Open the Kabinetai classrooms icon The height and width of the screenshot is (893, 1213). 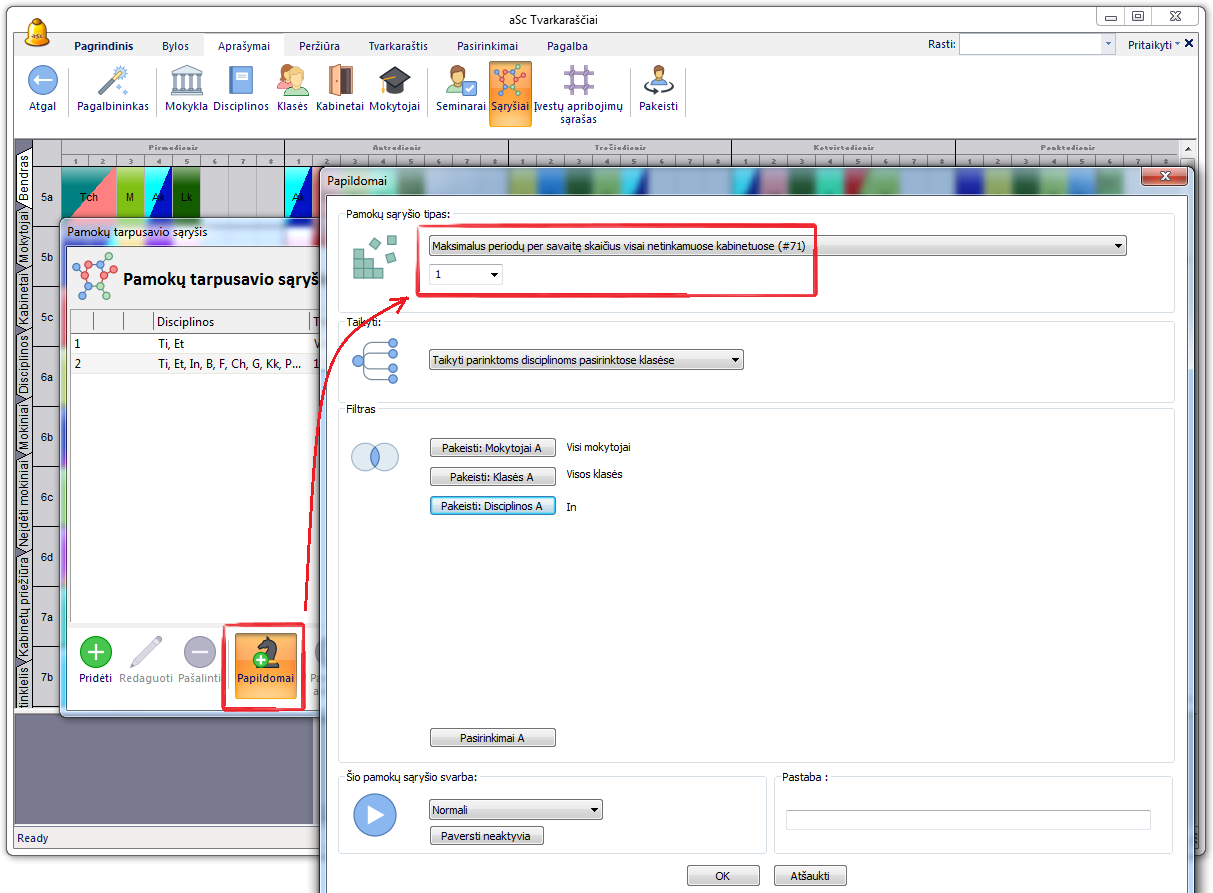point(340,82)
